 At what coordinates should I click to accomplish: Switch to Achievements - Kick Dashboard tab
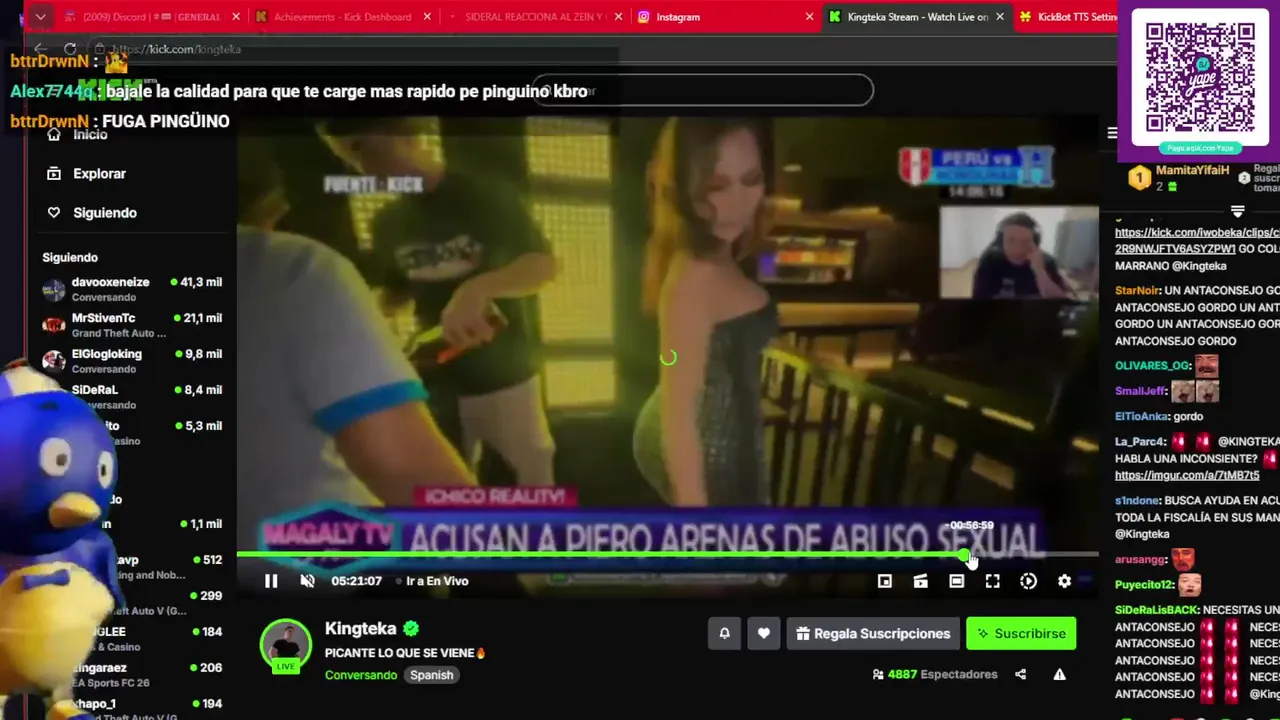click(x=342, y=17)
